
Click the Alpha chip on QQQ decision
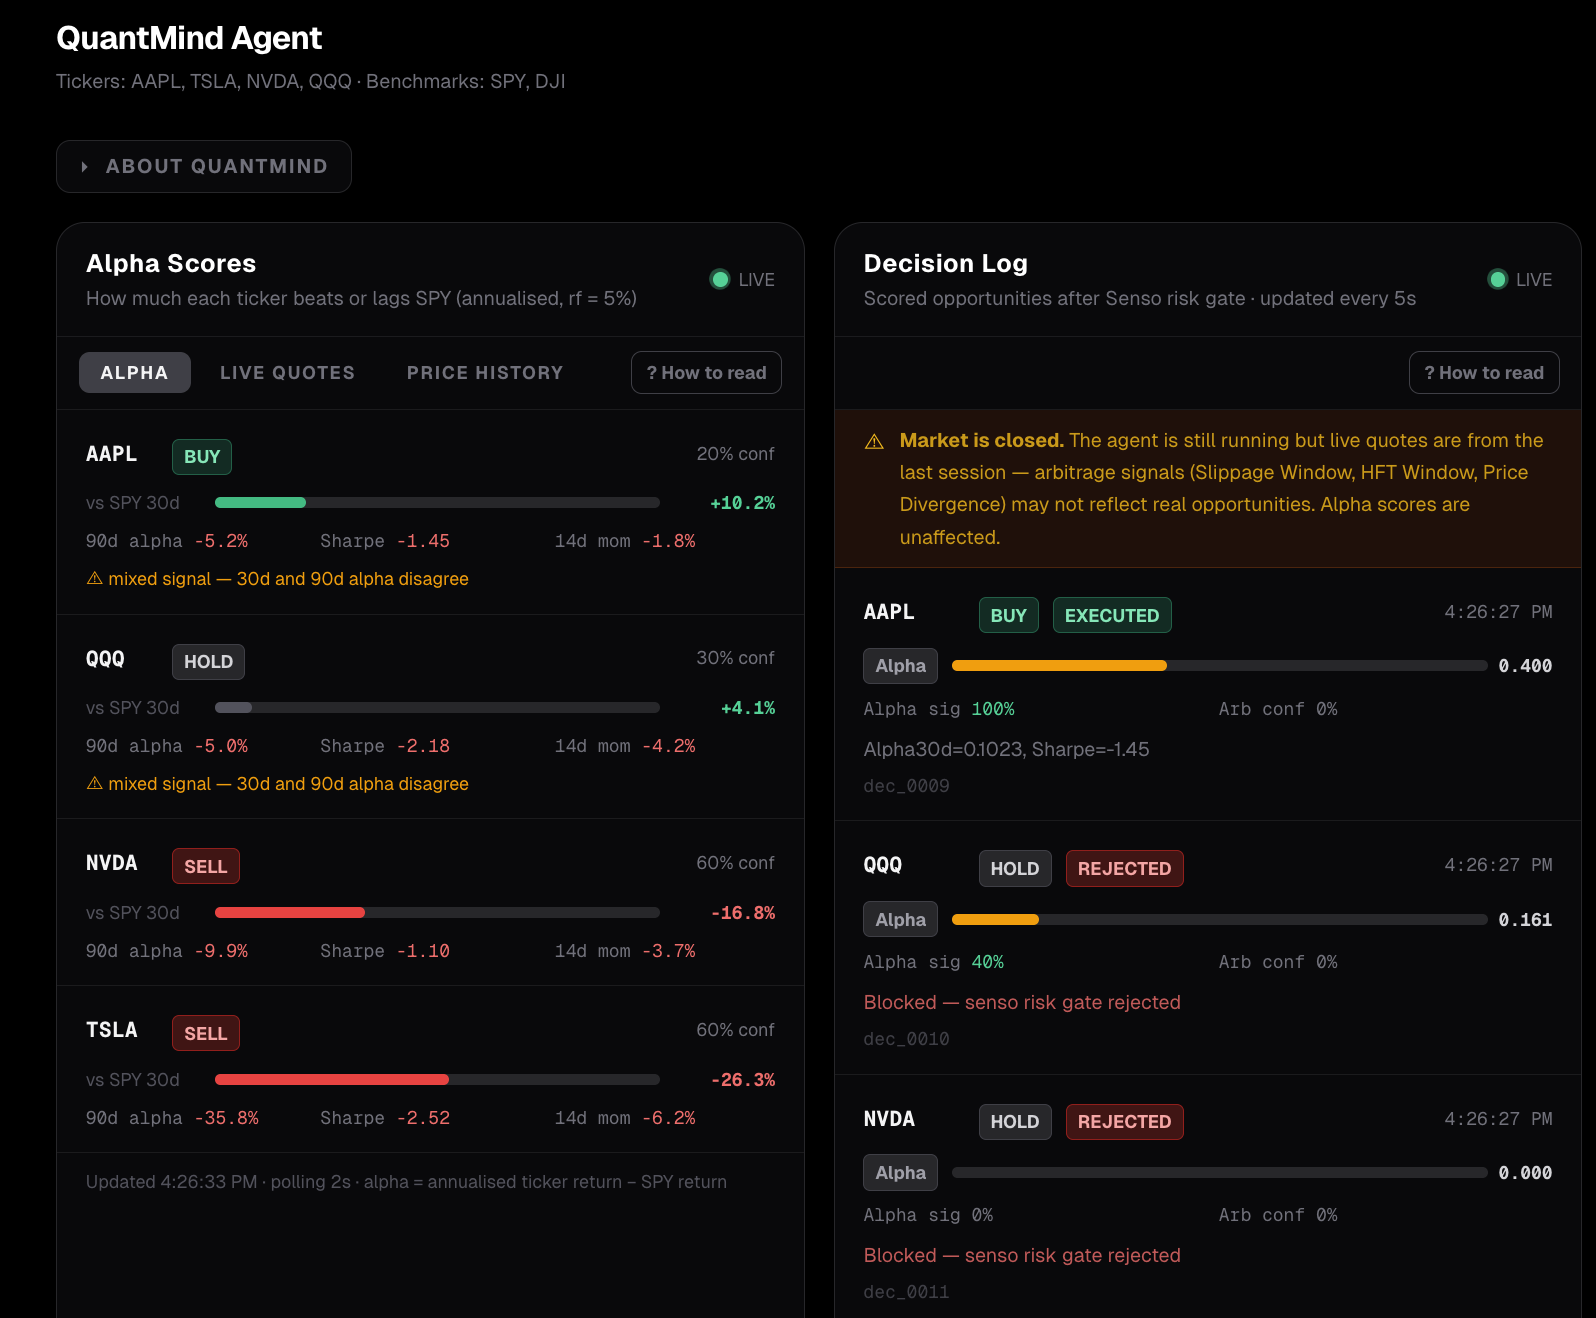click(900, 919)
